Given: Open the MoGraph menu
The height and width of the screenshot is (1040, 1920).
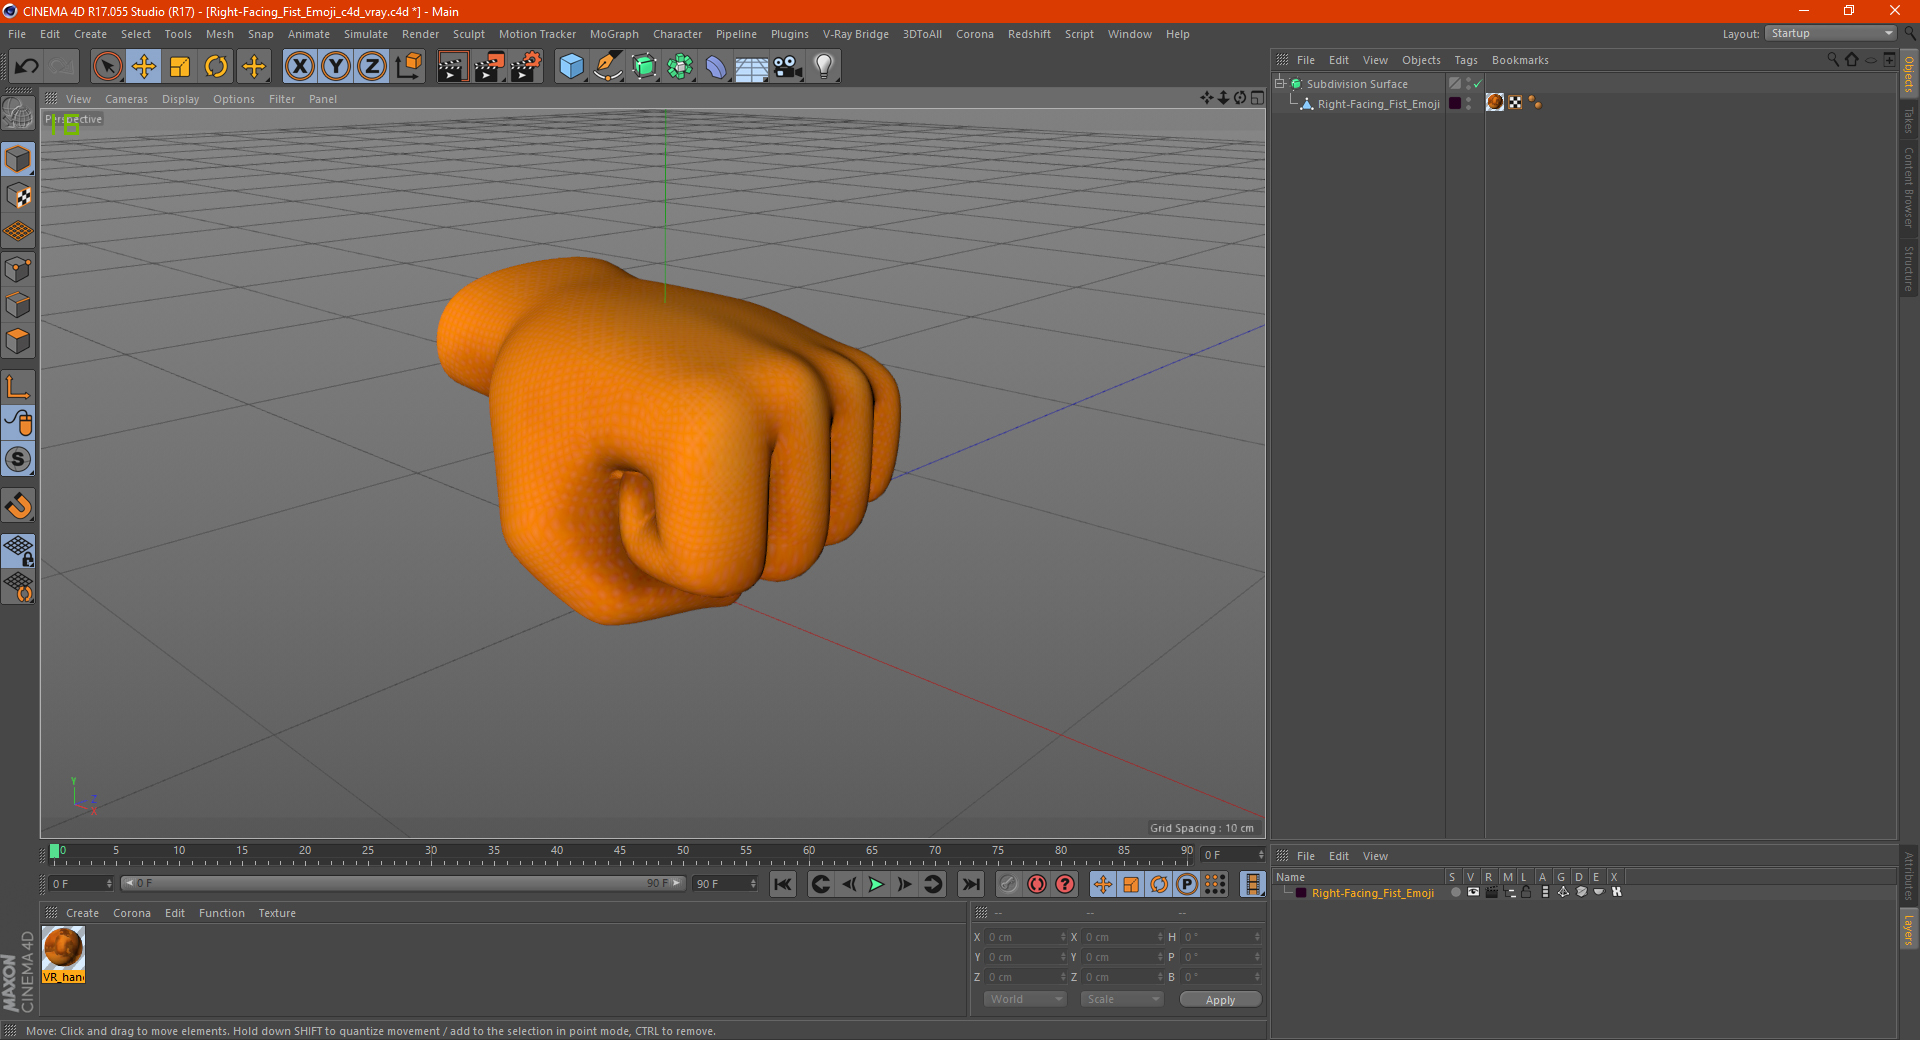Looking at the screenshot, I should pyautogui.click(x=614, y=34).
